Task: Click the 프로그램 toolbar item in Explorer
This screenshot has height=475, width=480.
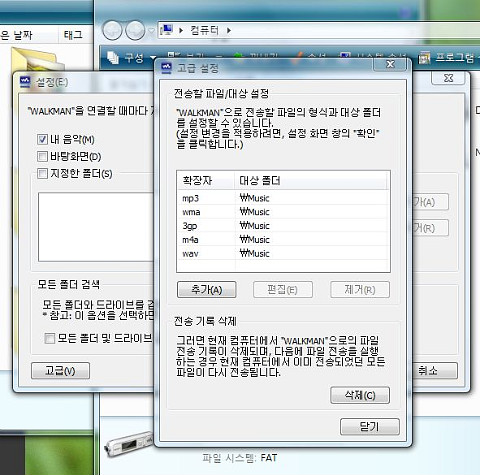Action: [x=448, y=58]
